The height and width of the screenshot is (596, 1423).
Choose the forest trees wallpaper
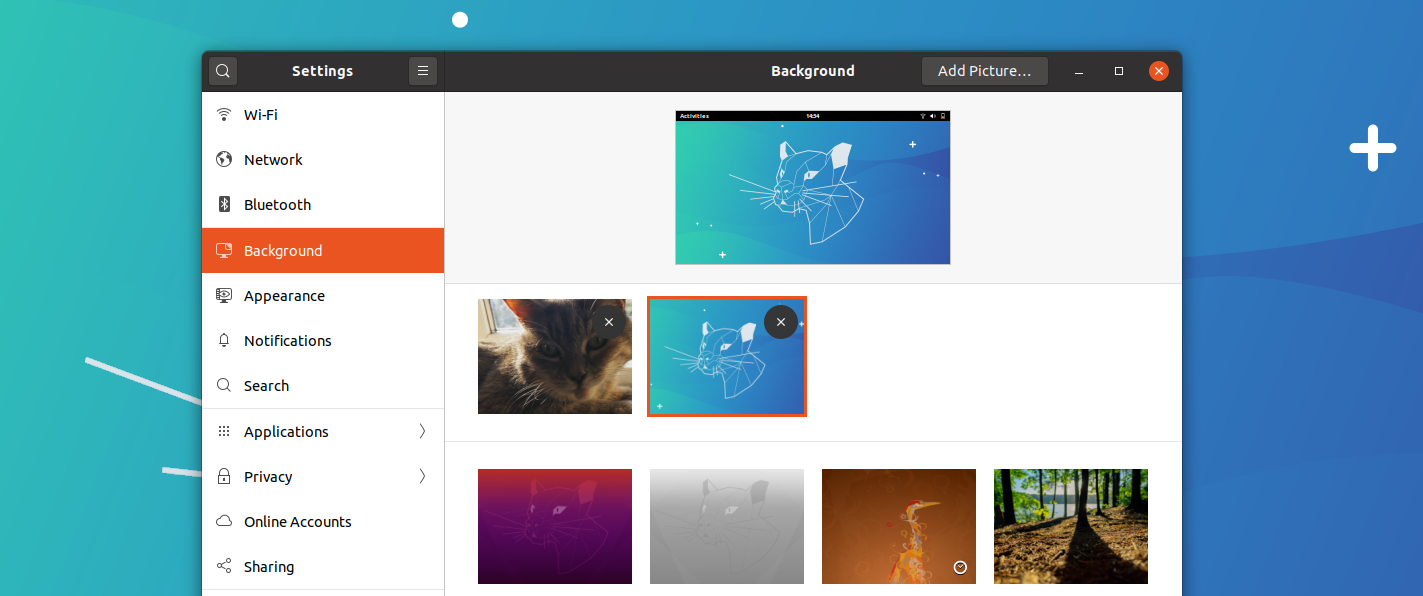click(1071, 526)
